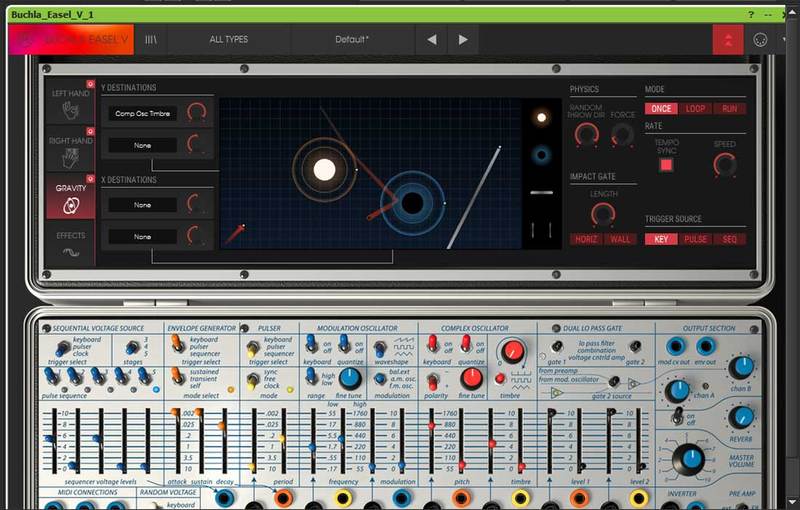800x510 pixels.
Task: Open the Comp Osc Timbre destination dropdown
Action: (x=143, y=114)
